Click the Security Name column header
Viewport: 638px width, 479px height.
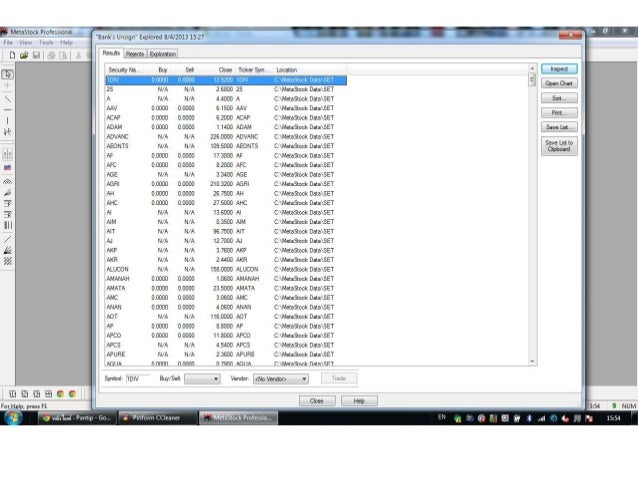[x=123, y=70]
